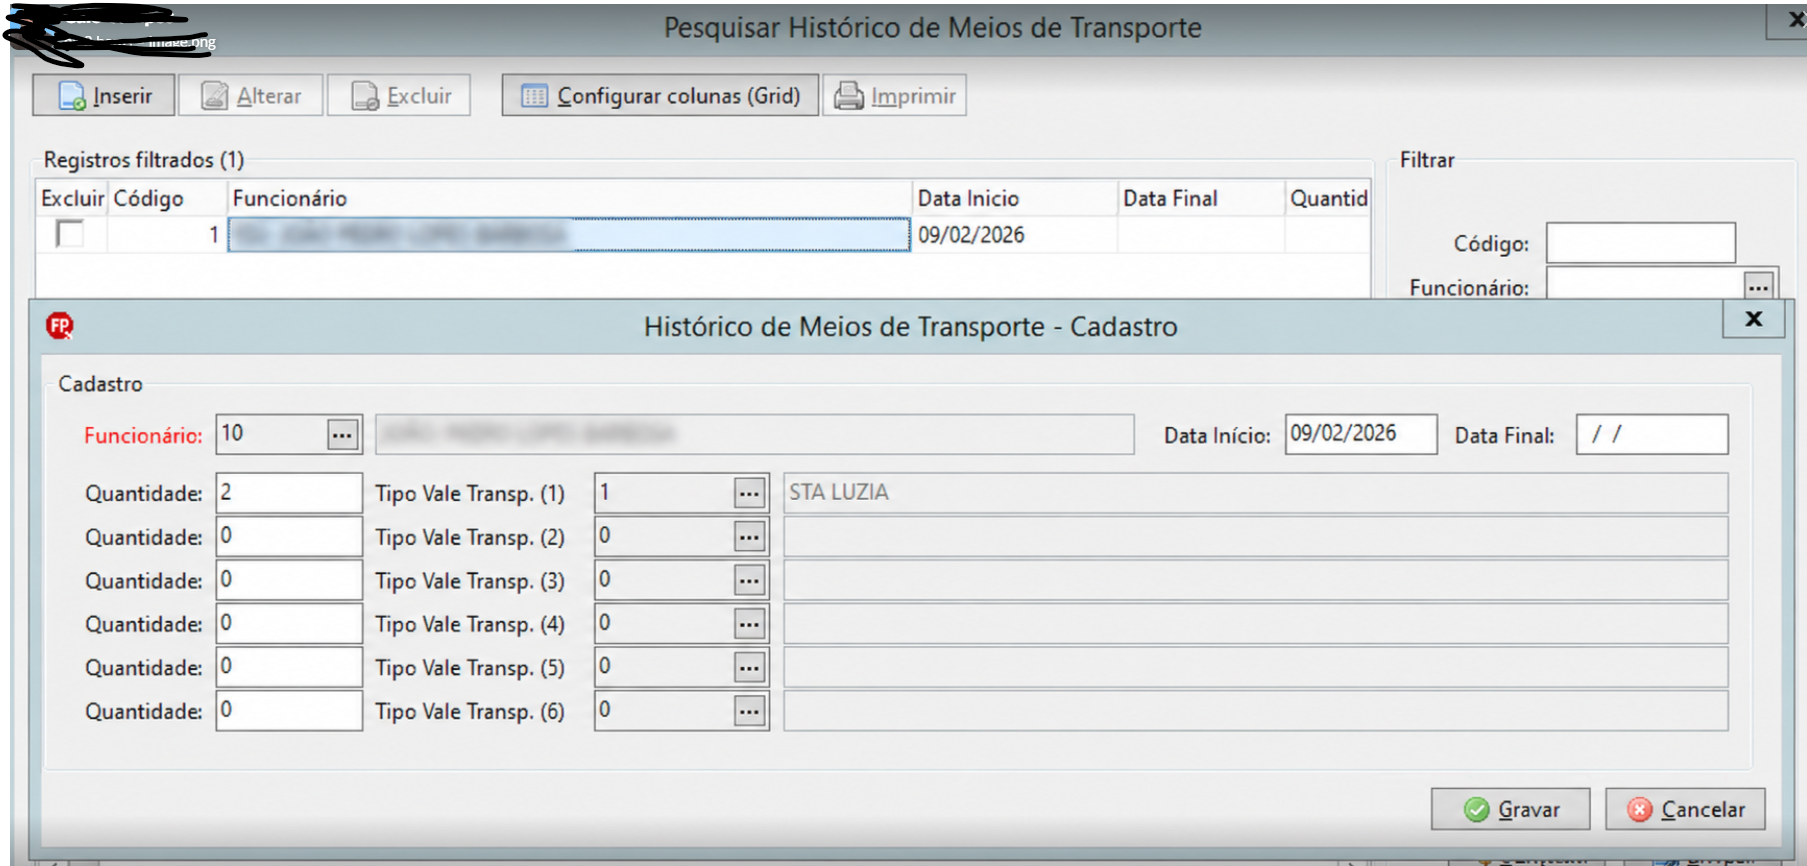Click Tipo Vale Transp. (4) code field
This screenshot has width=1807, height=866.
664,623
